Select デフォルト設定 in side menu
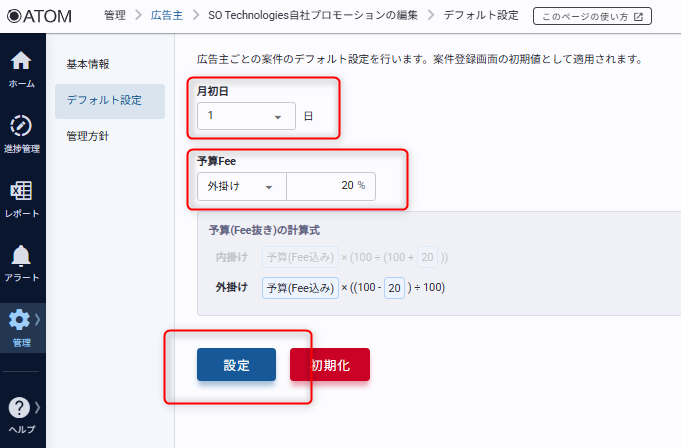The image size is (681, 448). pyautogui.click(x=104, y=100)
